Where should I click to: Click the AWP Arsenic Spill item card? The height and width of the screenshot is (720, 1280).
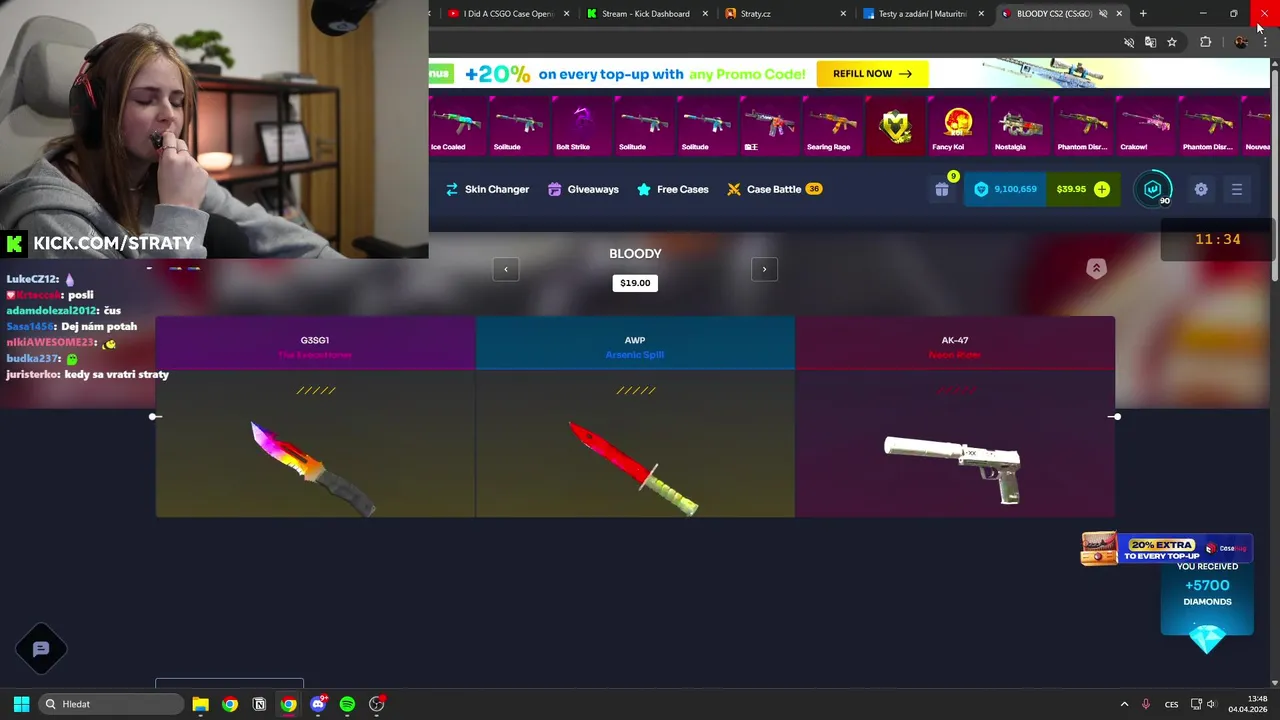(x=635, y=417)
